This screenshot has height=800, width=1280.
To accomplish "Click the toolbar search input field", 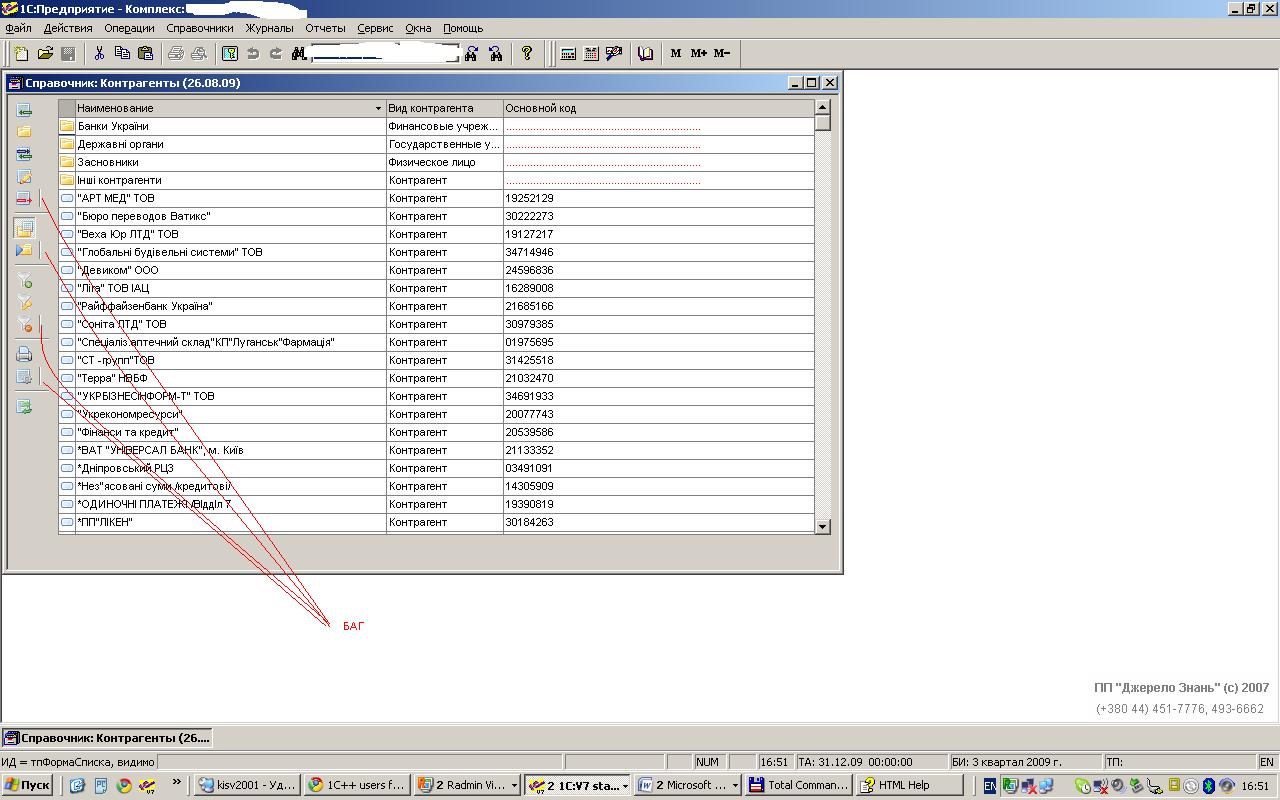I will 385,54.
